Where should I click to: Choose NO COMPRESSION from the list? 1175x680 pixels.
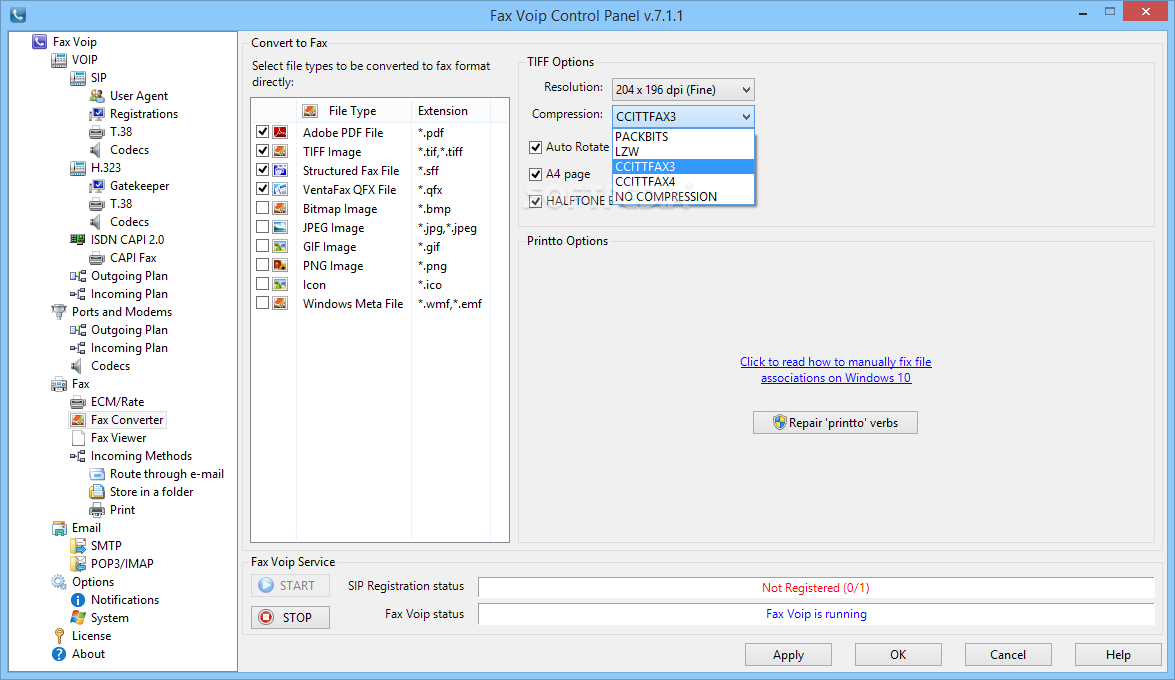pos(683,196)
